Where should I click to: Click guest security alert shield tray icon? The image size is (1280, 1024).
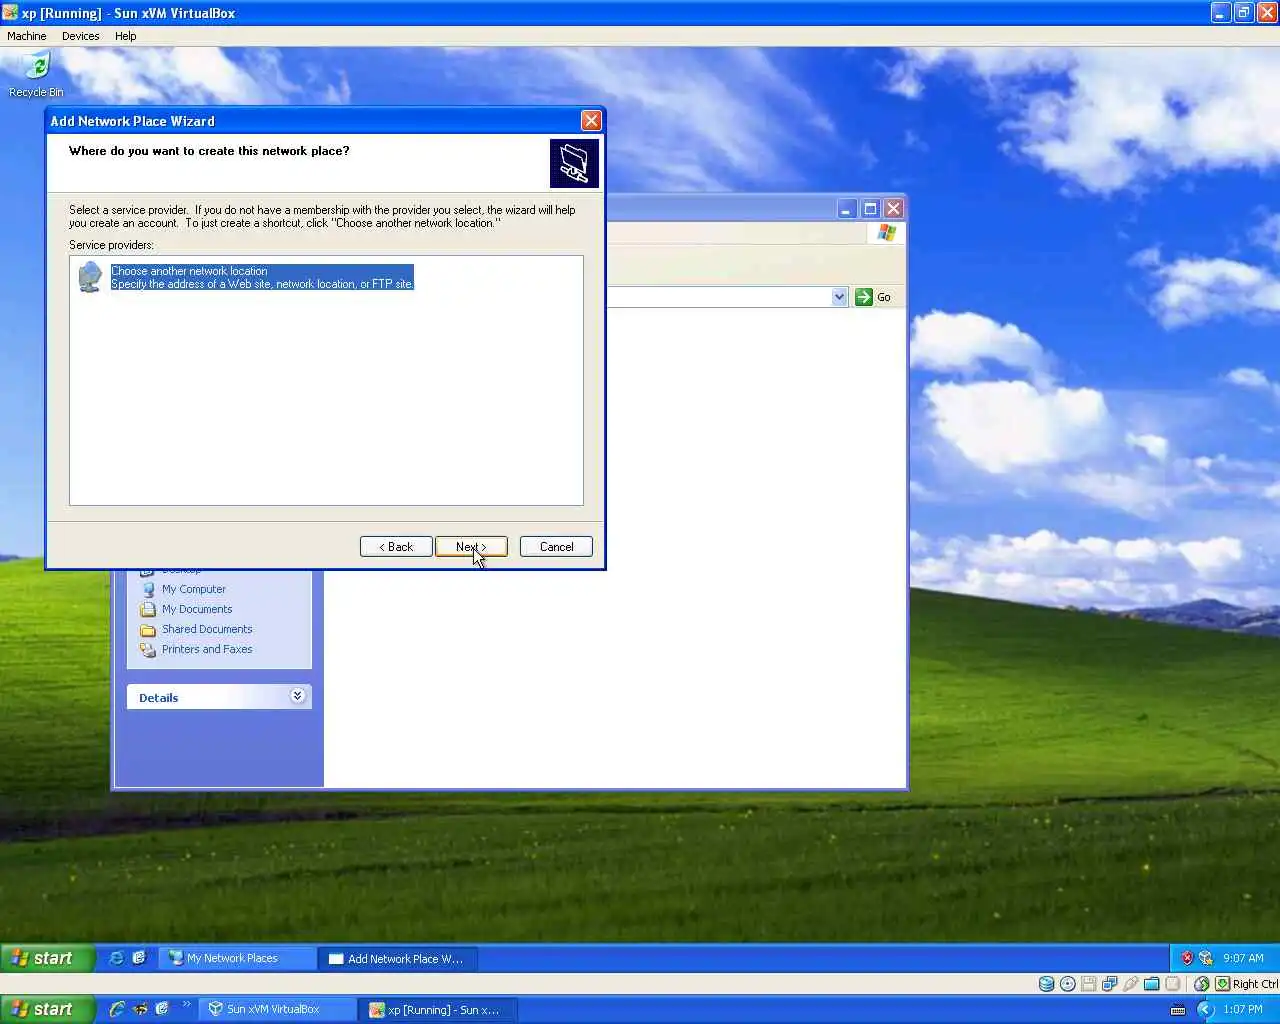point(1187,958)
